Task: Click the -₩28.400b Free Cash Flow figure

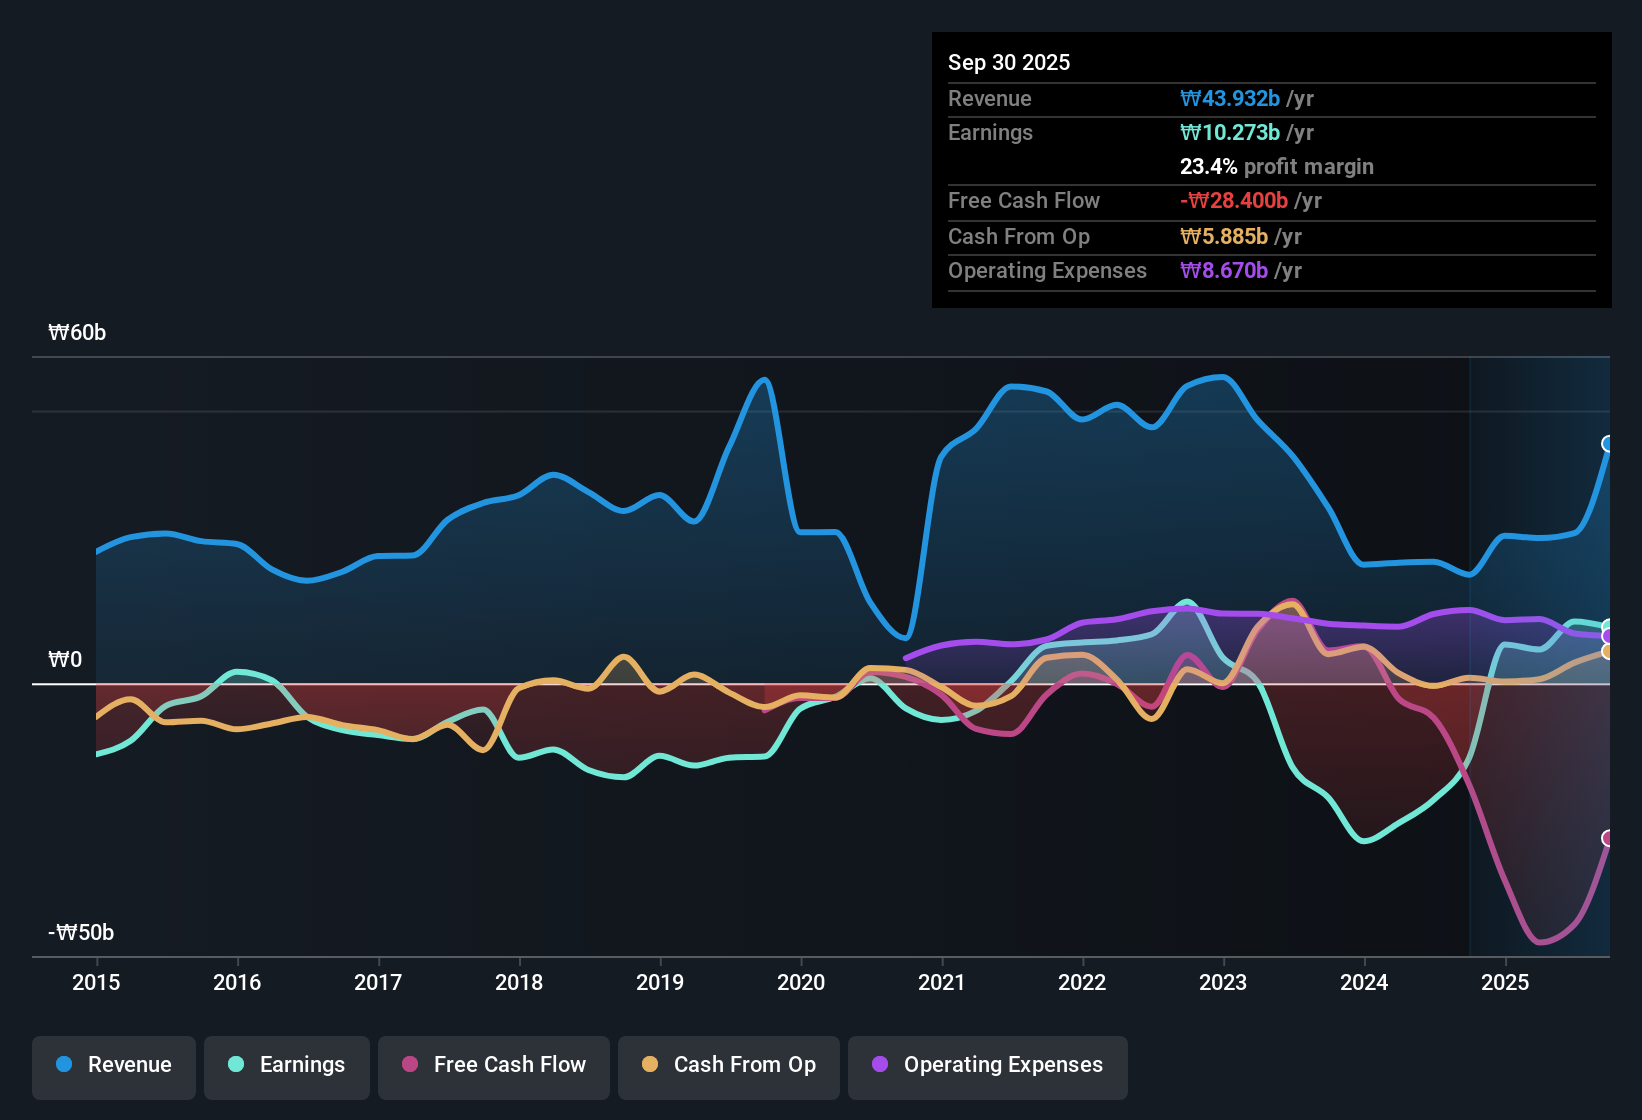Action: pos(1234,200)
